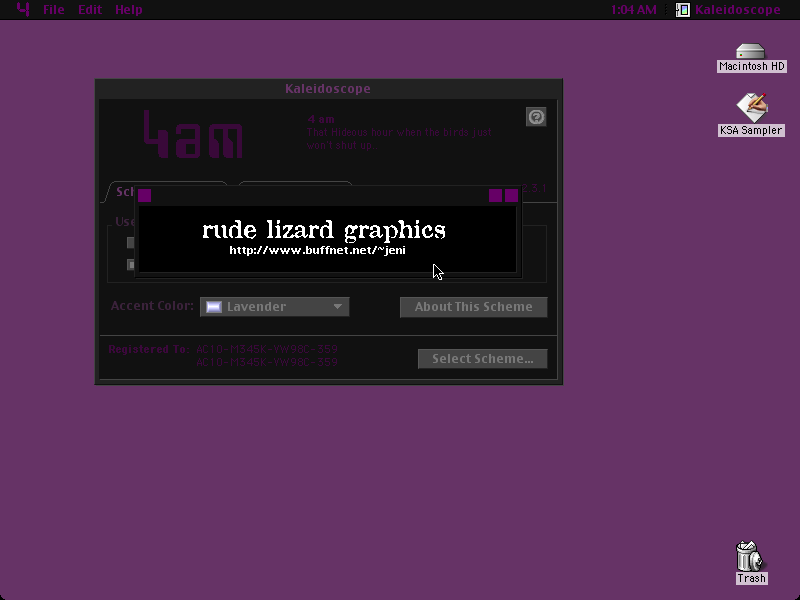Click the rude lizard graphics banner
Viewport: 800px width, 600px height.
pyautogui.click(x=324, y=230)
